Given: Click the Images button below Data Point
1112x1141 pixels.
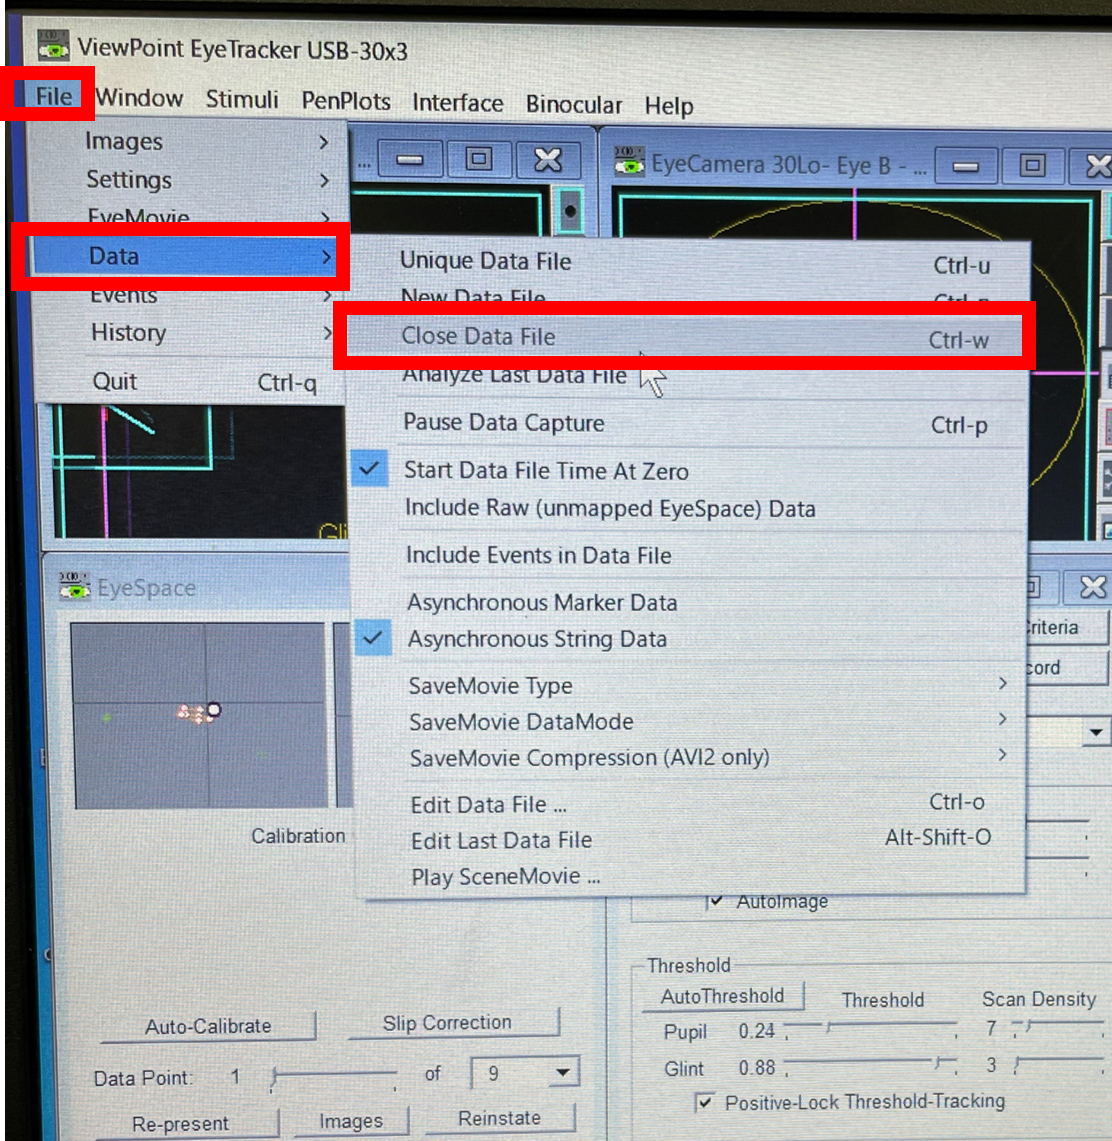Looking at the screenshot, I should point(351,1121).
